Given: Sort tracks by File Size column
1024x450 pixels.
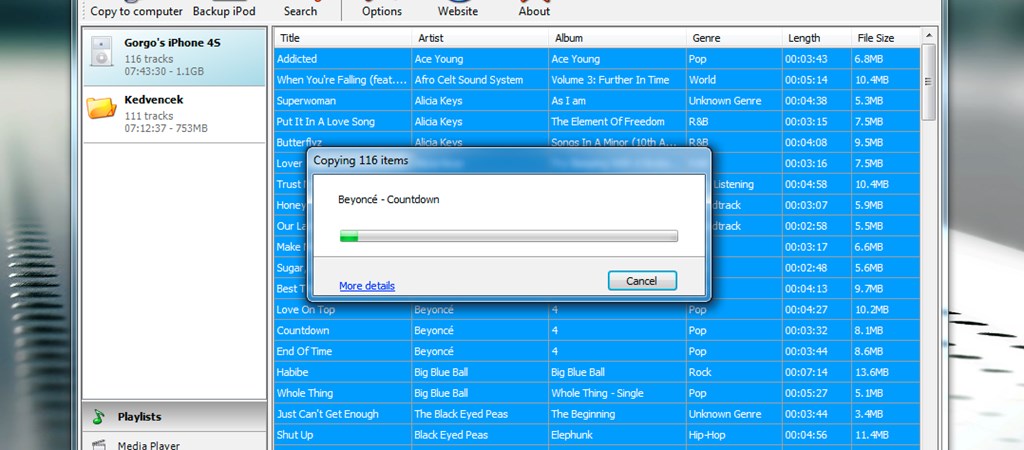Looking at the screenshot, I should [885, 38].
